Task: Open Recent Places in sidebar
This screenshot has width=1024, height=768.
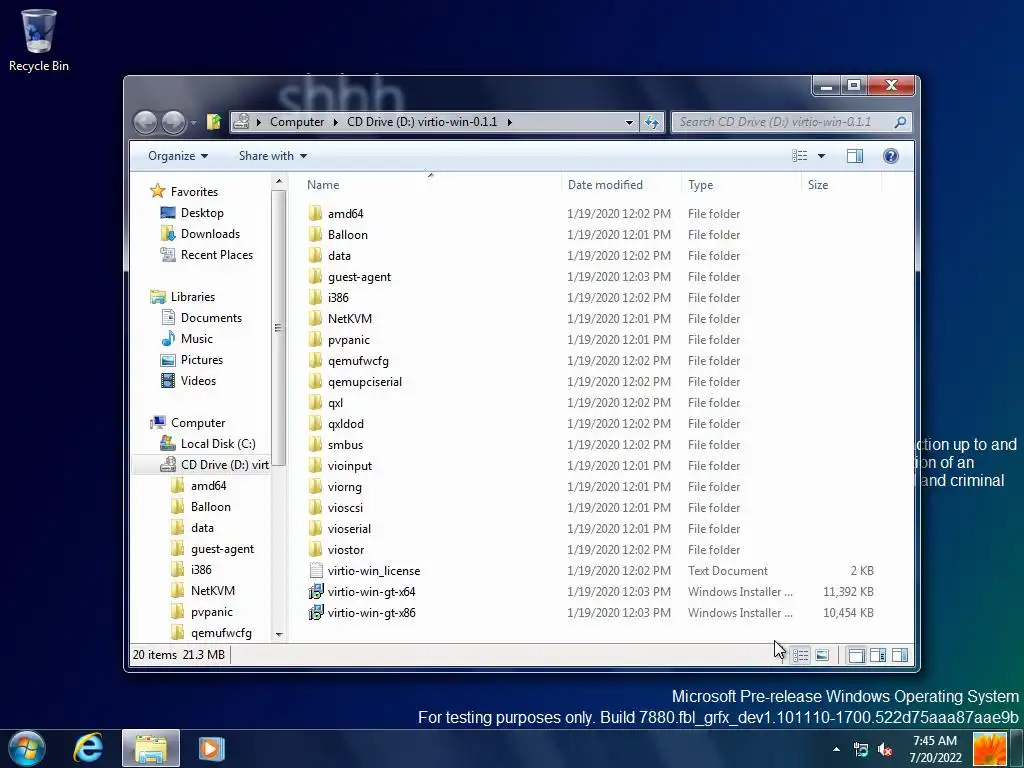Action: [x=217, y=255]
